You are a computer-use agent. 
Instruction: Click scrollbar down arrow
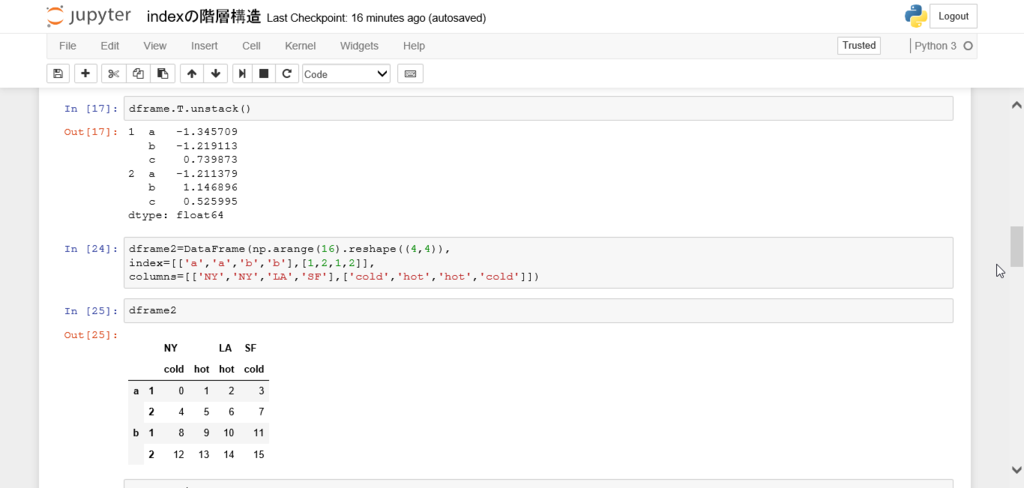tap(1016, 469)
